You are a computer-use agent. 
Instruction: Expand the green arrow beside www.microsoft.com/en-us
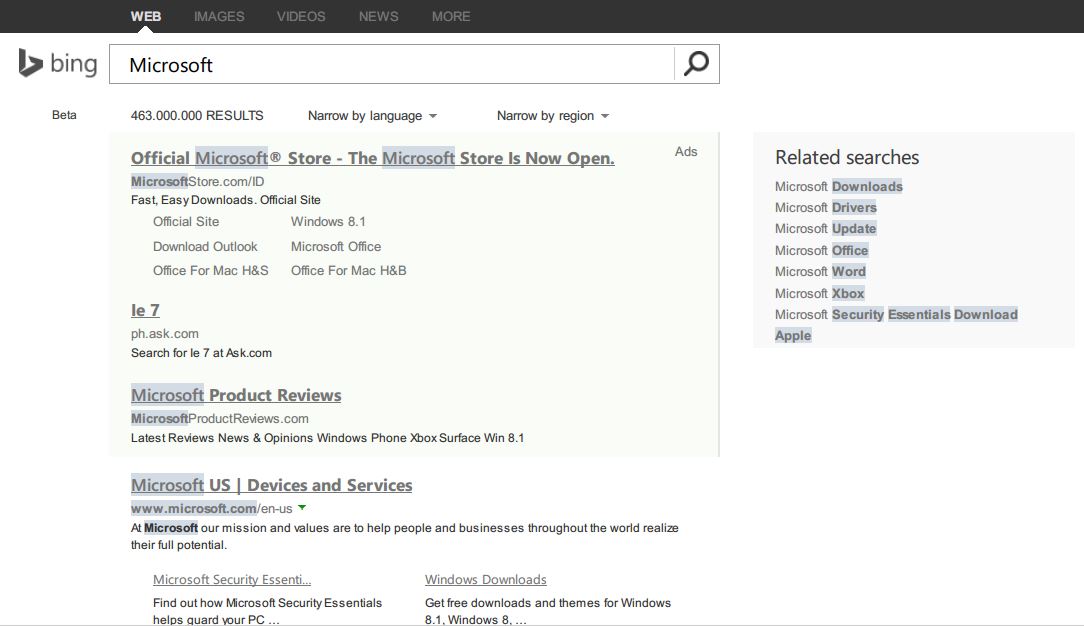pos(302,507)
